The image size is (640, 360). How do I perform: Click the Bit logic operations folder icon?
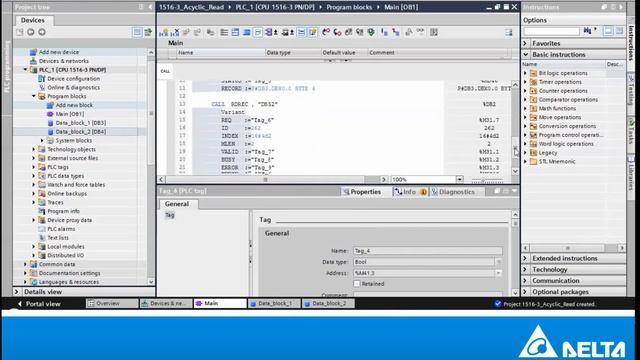(x=533, y=73)
